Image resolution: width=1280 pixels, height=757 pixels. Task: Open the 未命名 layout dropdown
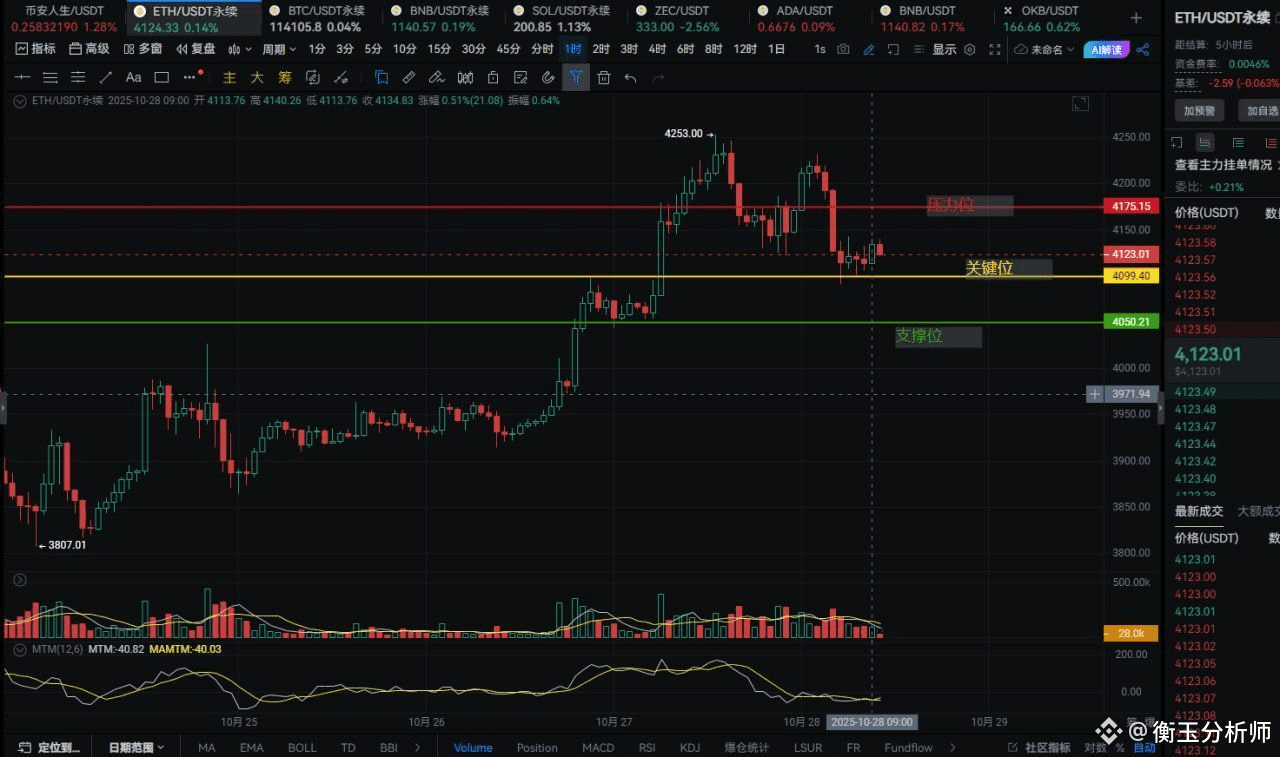point(1044,49)
